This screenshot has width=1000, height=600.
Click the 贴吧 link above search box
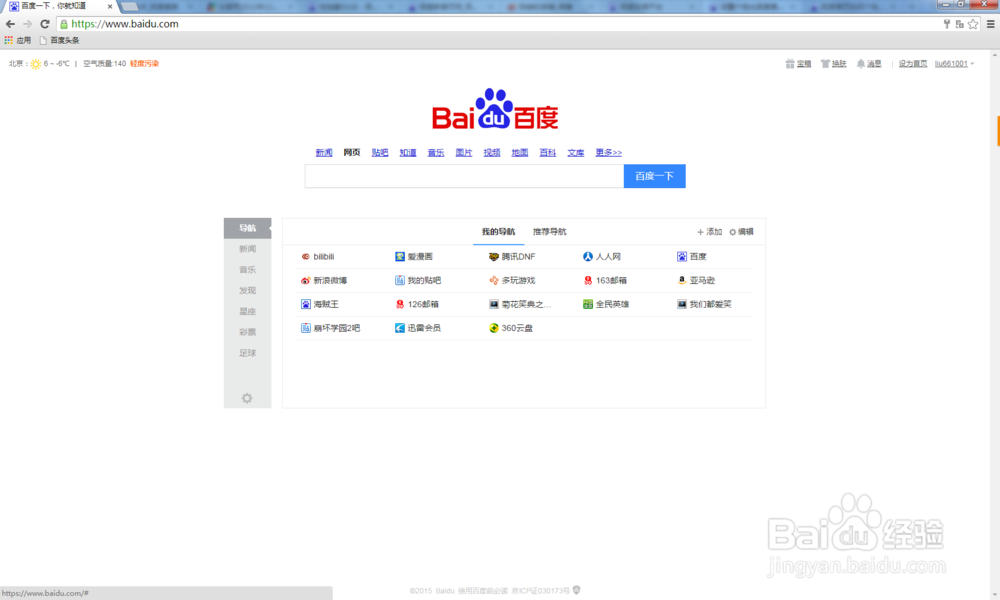click(x=380, y=152)
